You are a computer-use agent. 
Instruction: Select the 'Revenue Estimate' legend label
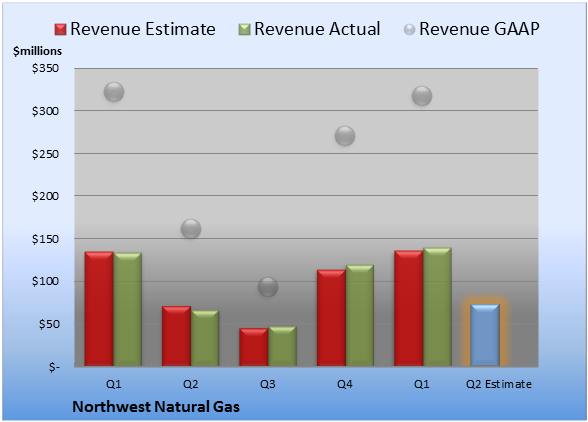tap(143, 29)
